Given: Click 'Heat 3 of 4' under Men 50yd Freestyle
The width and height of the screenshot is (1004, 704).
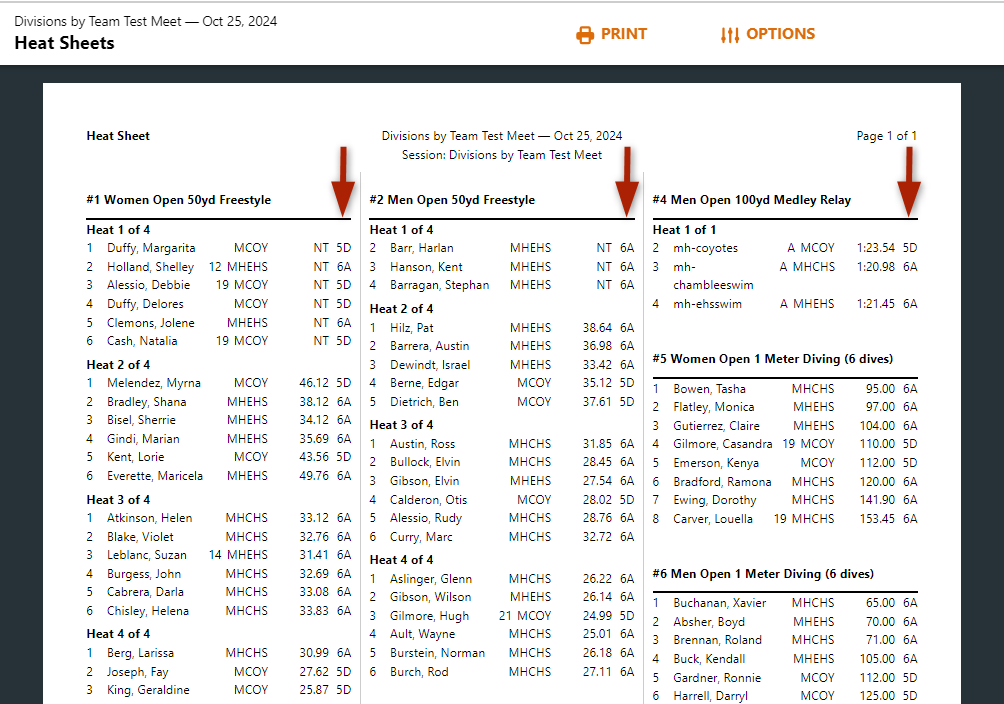Looking at the screenshot, I should 401,425.
